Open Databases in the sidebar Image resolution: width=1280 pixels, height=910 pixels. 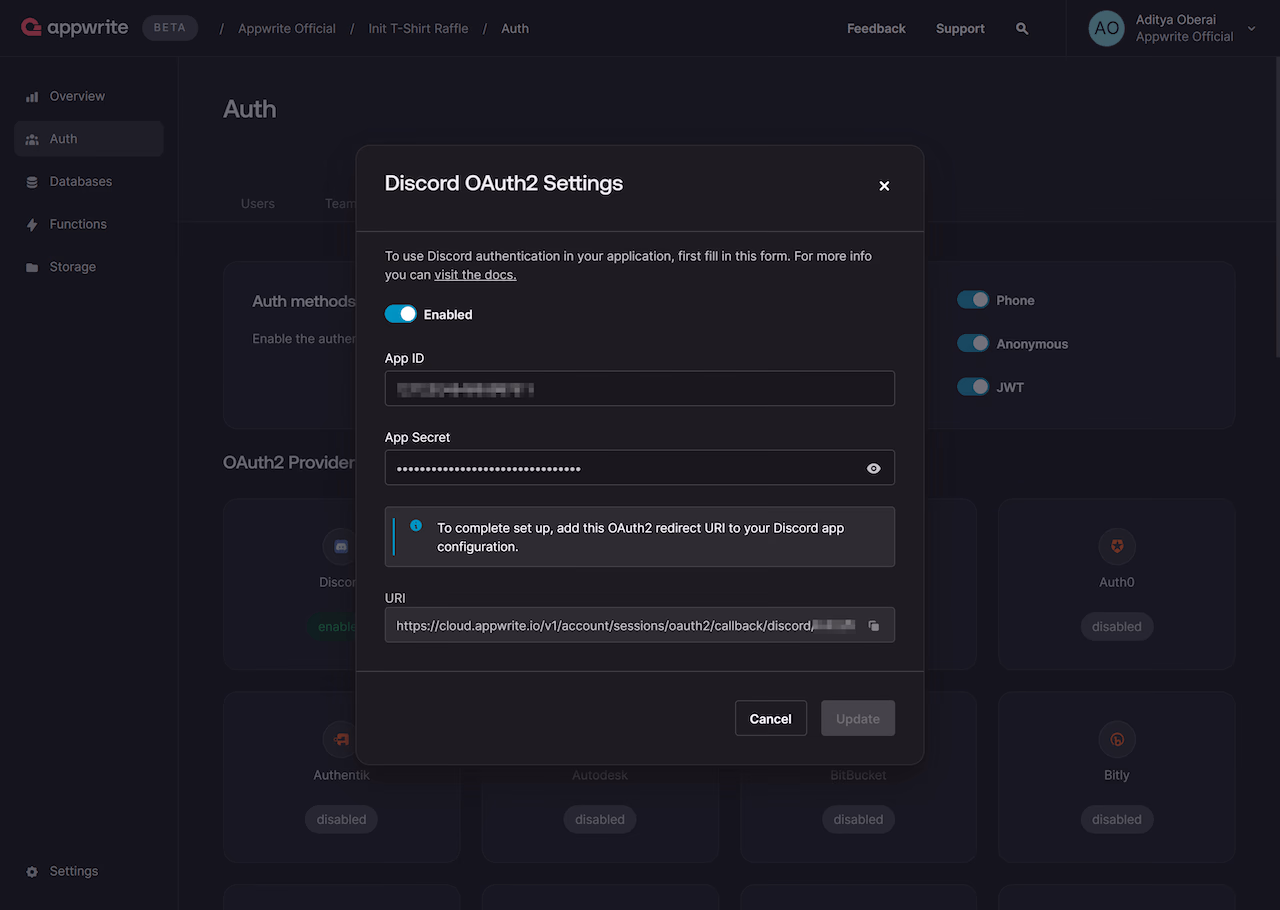point(89,182)
